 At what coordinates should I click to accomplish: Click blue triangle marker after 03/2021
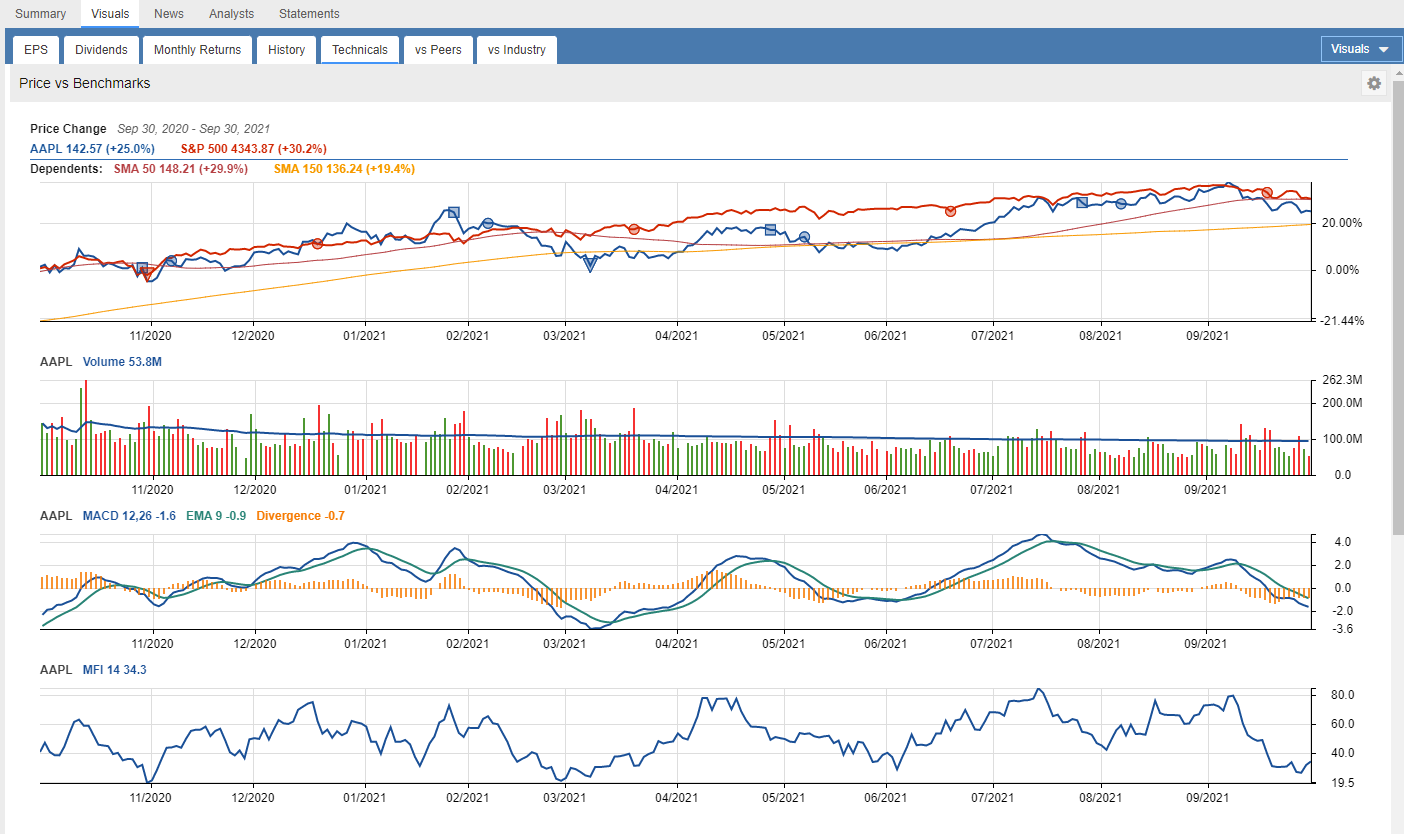pyautogui.click(x=590, y=265)
